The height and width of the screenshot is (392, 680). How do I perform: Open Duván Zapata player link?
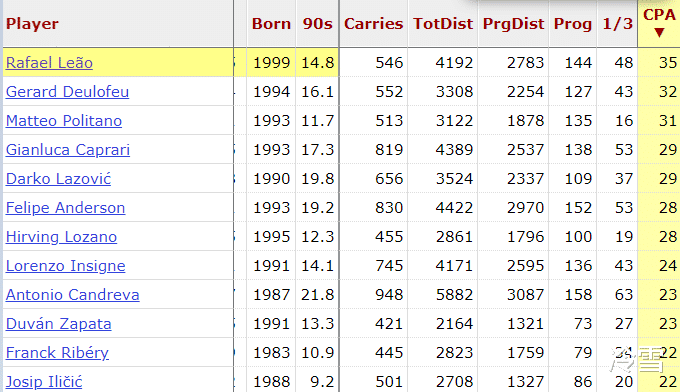[x=59, y=324]
